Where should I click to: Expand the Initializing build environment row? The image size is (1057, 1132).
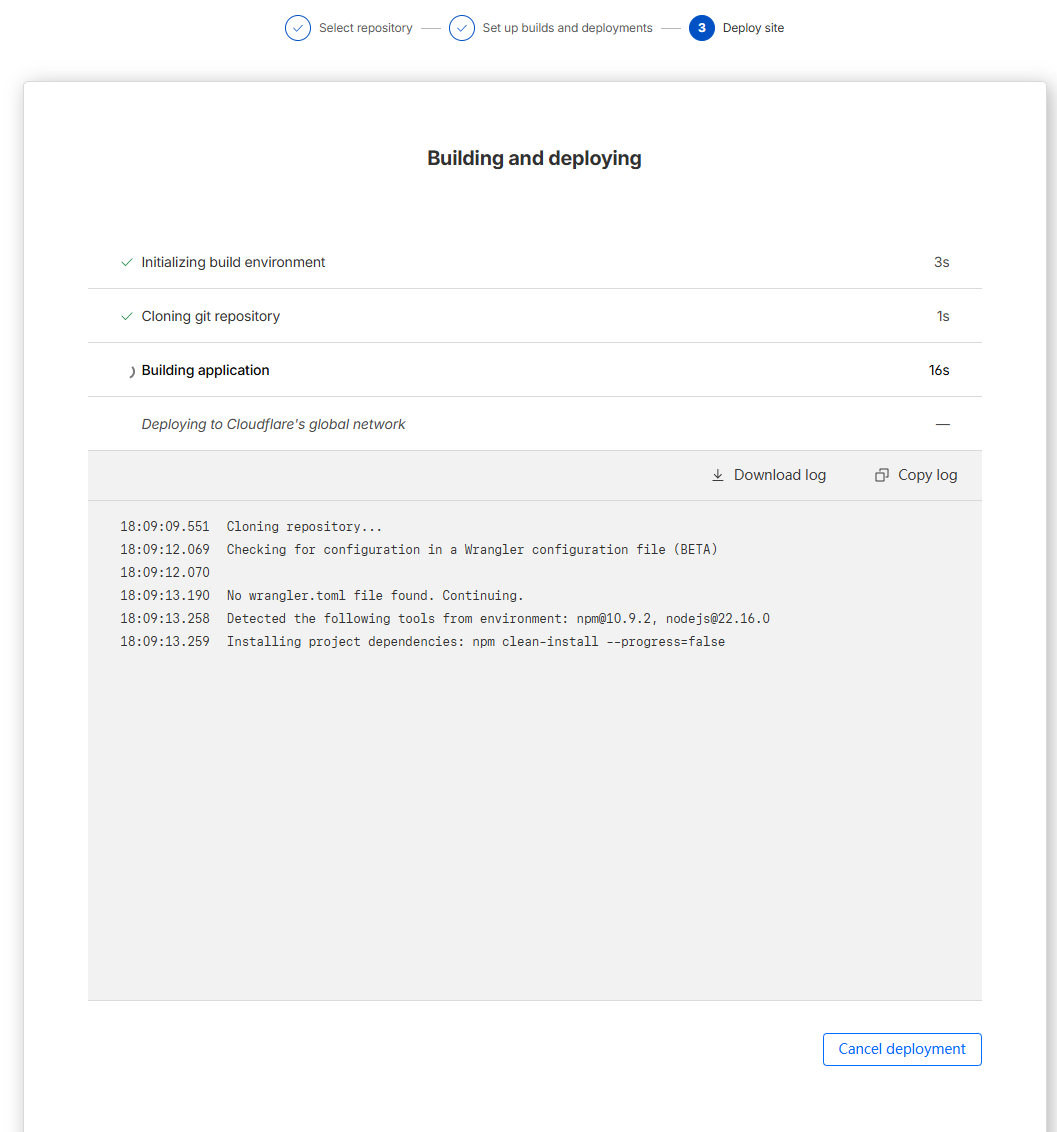(x=535, y=262)
